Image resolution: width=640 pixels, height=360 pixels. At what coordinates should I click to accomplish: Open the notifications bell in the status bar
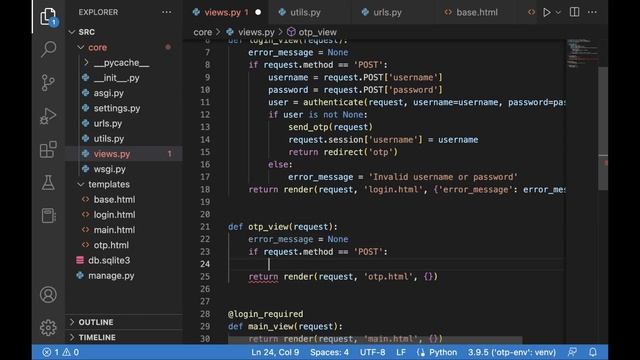(593, 352)
